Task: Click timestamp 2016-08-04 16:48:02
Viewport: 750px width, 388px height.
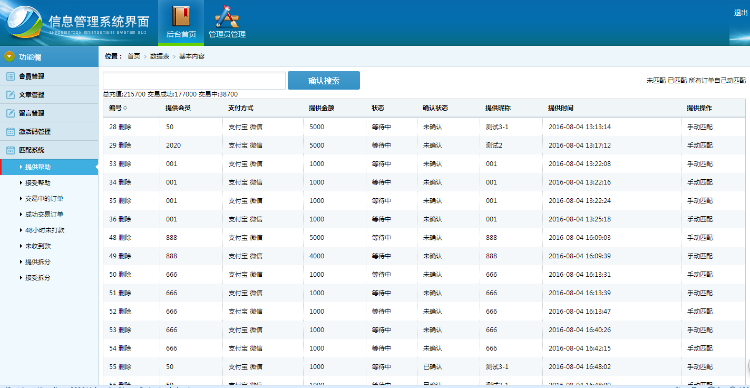Action: coord(579,367)
